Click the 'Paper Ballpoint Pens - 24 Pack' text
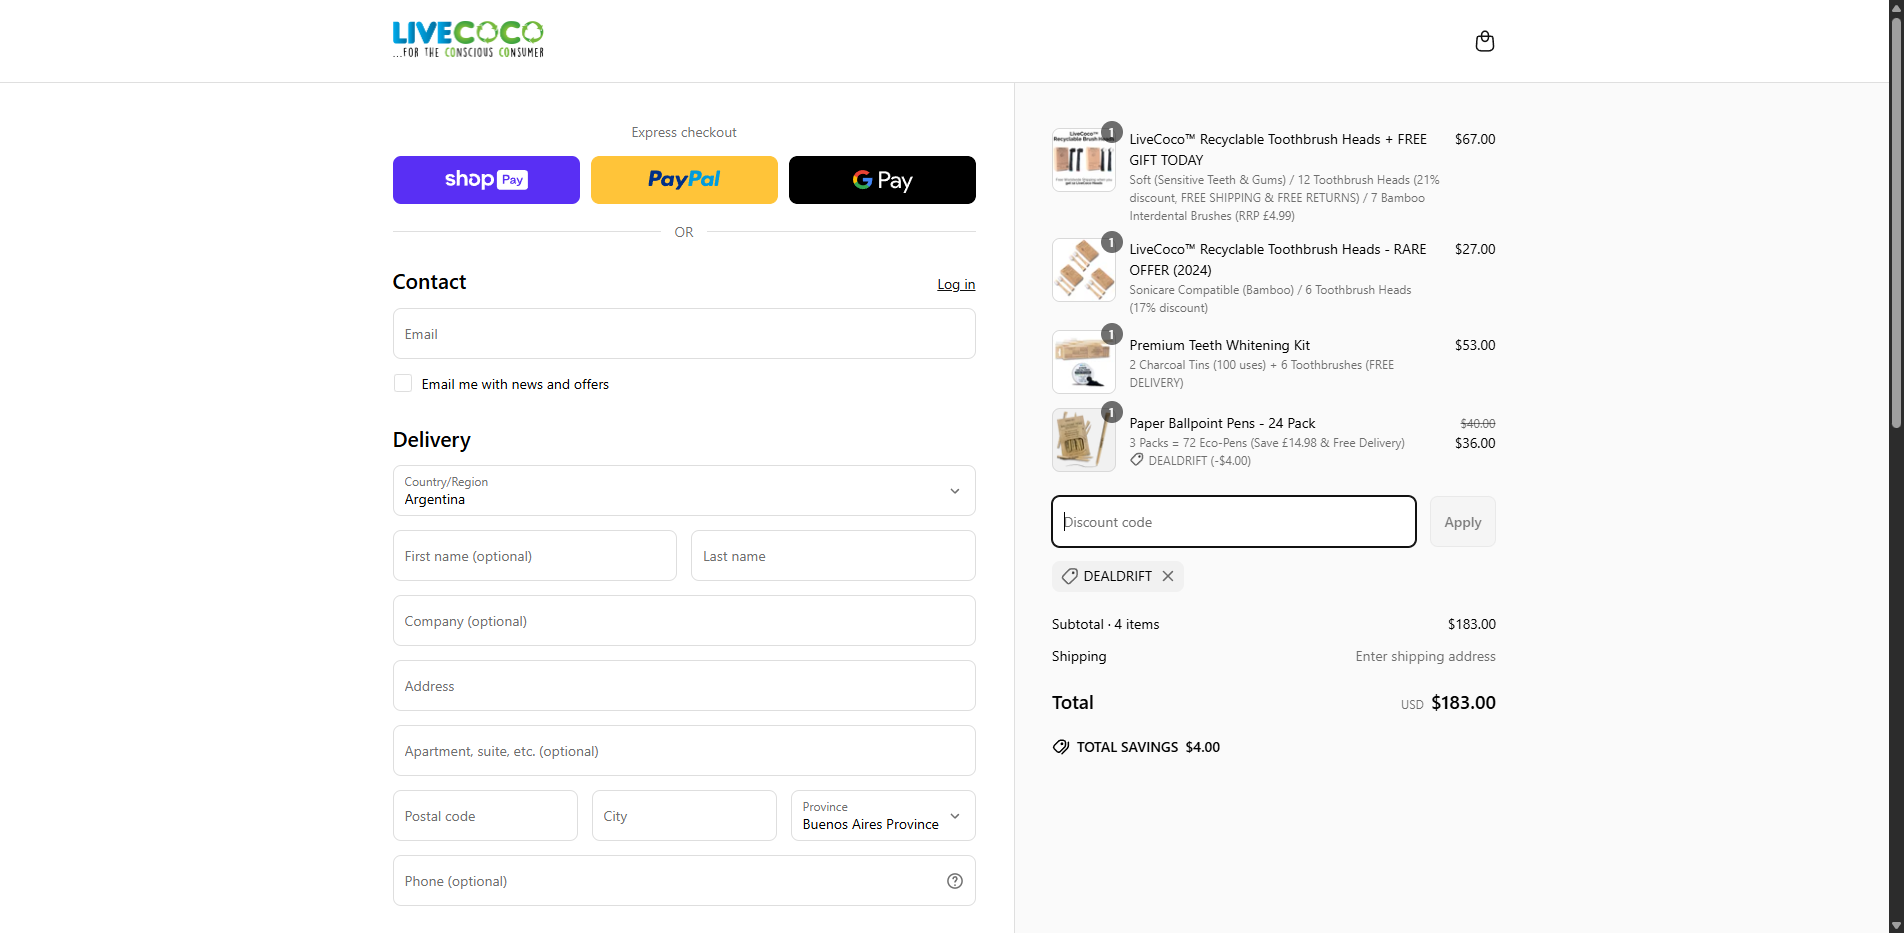This screenshot has height=933, width=1904. tap(1222, 423)
